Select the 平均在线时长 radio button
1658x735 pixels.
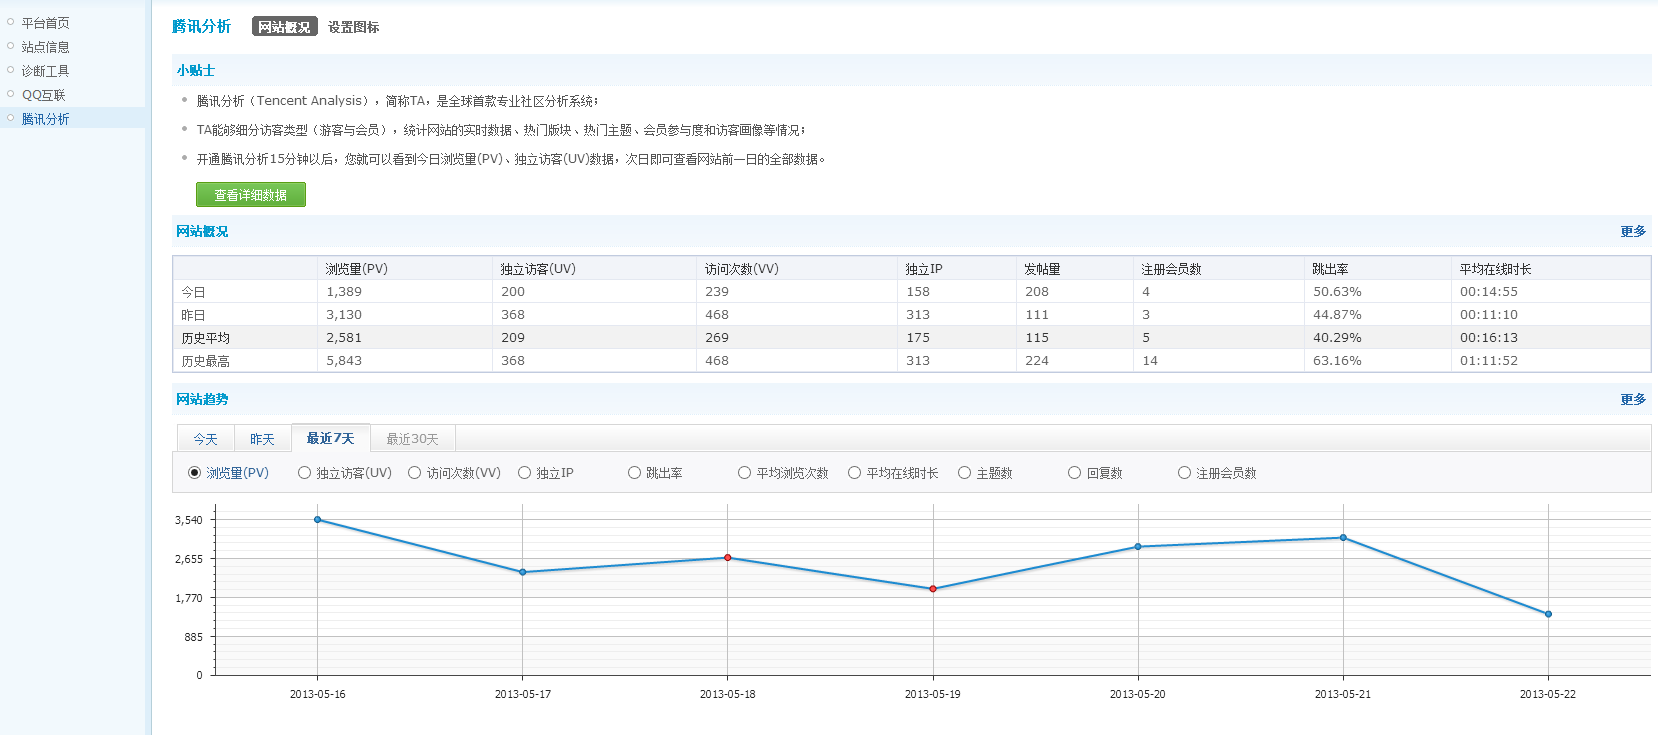[854, 473]
